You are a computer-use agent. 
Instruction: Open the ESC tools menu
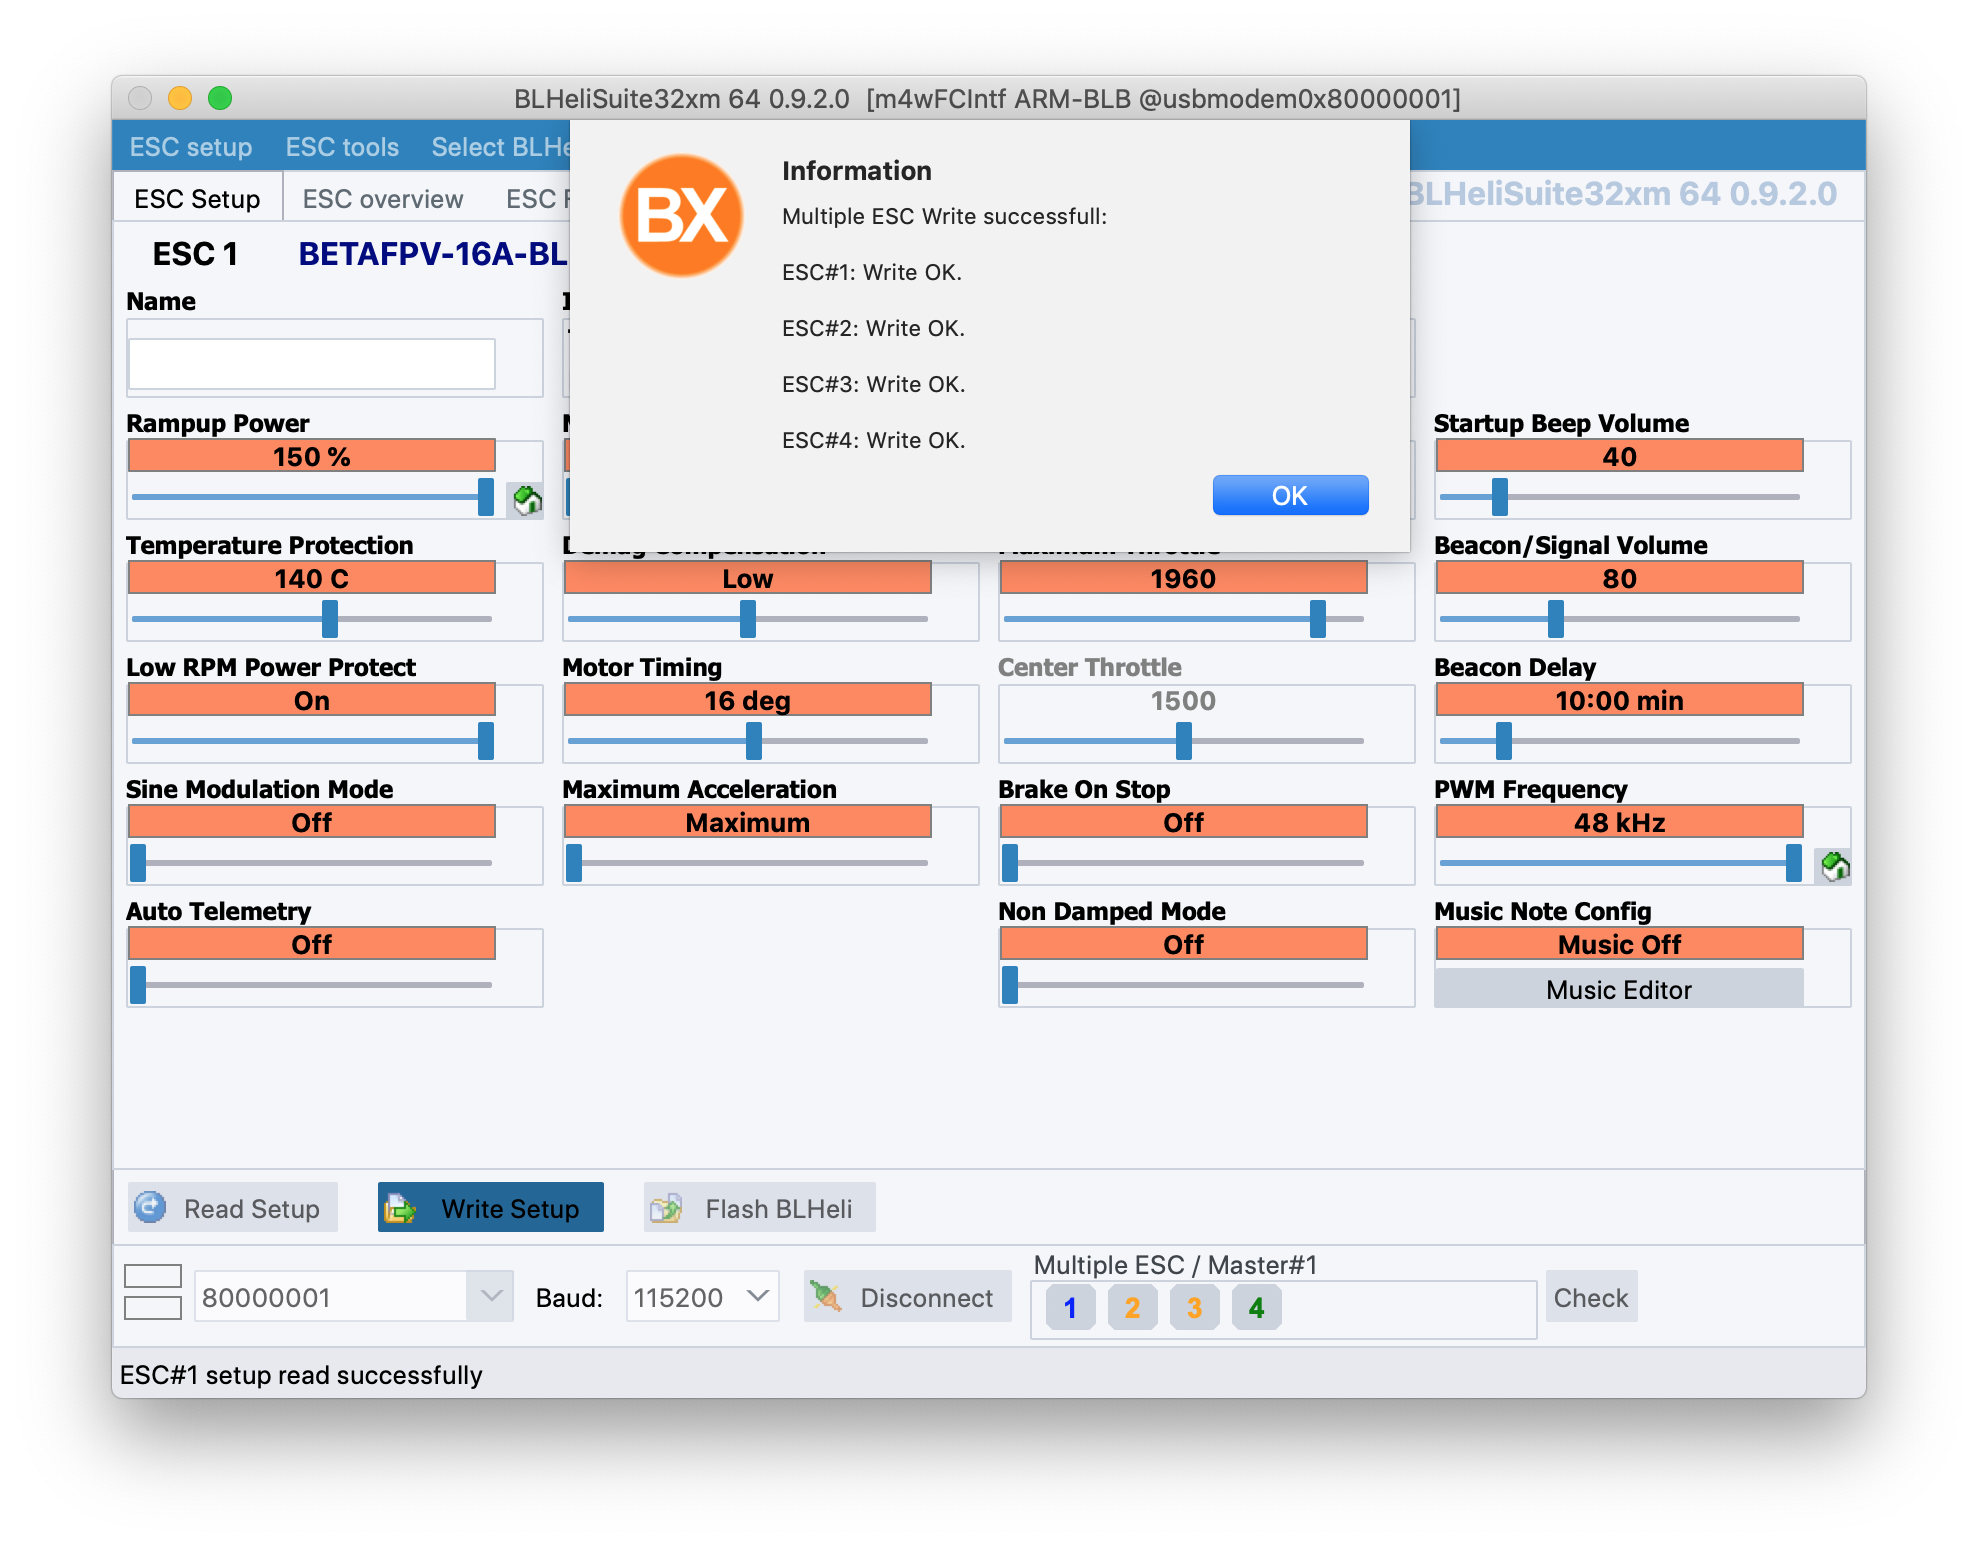coord(342,147)
